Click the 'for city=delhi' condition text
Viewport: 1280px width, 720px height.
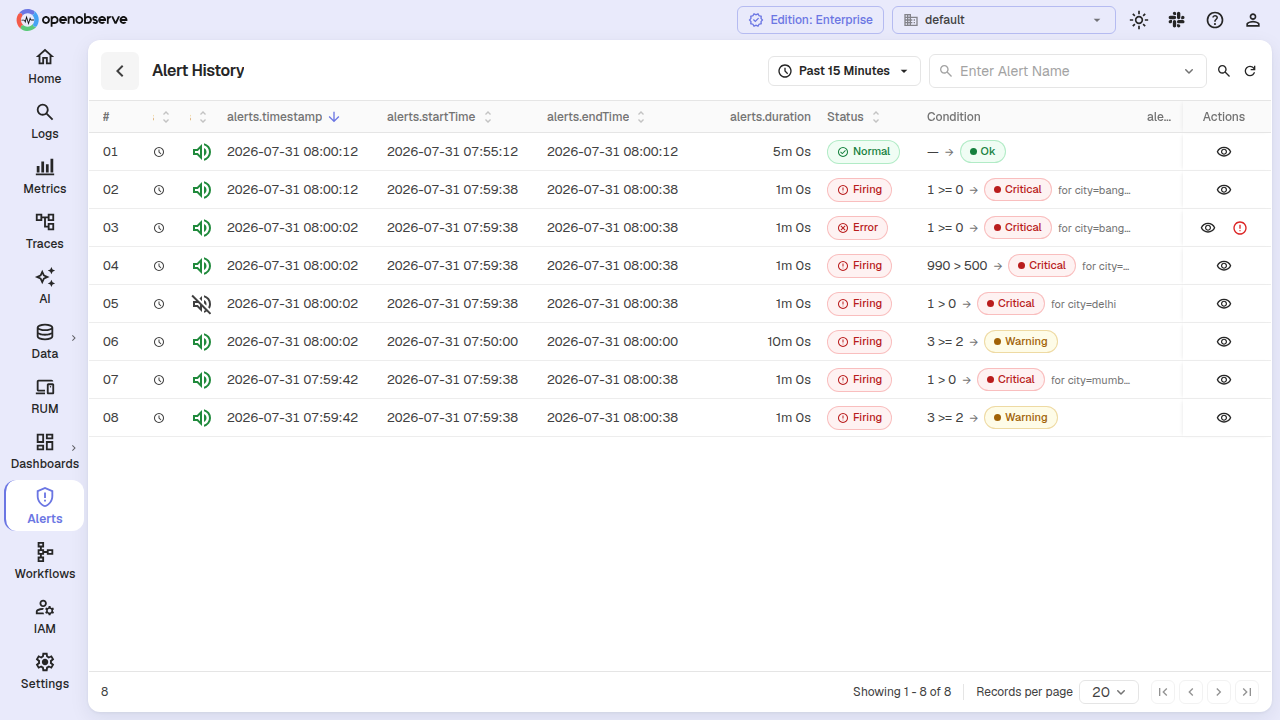[1083, 304]
